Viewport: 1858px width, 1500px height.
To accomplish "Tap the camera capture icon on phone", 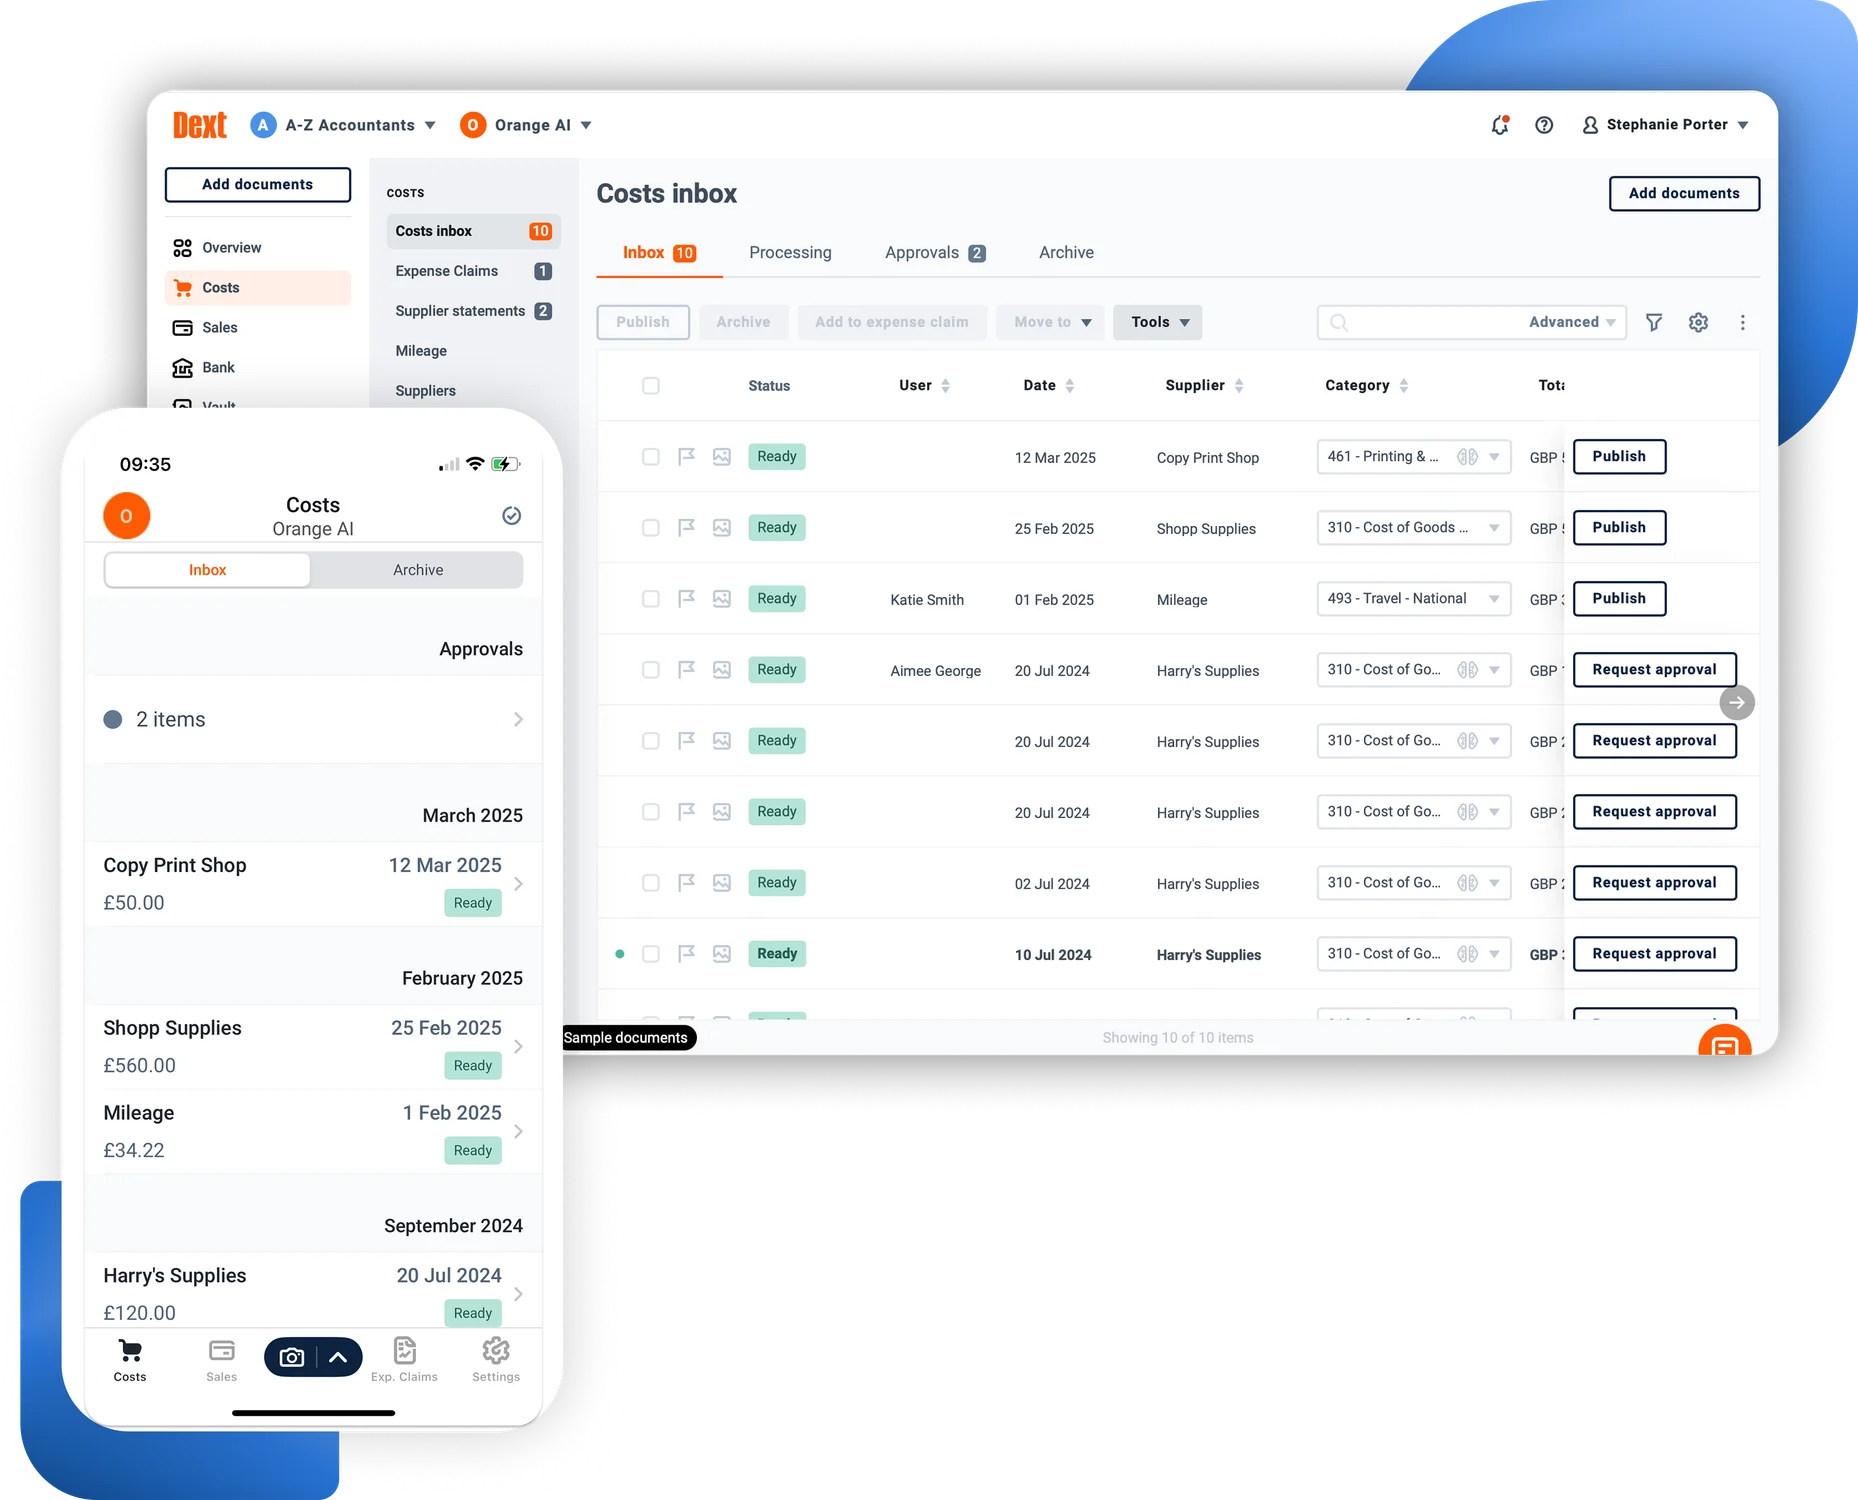I will [291, 1357].
